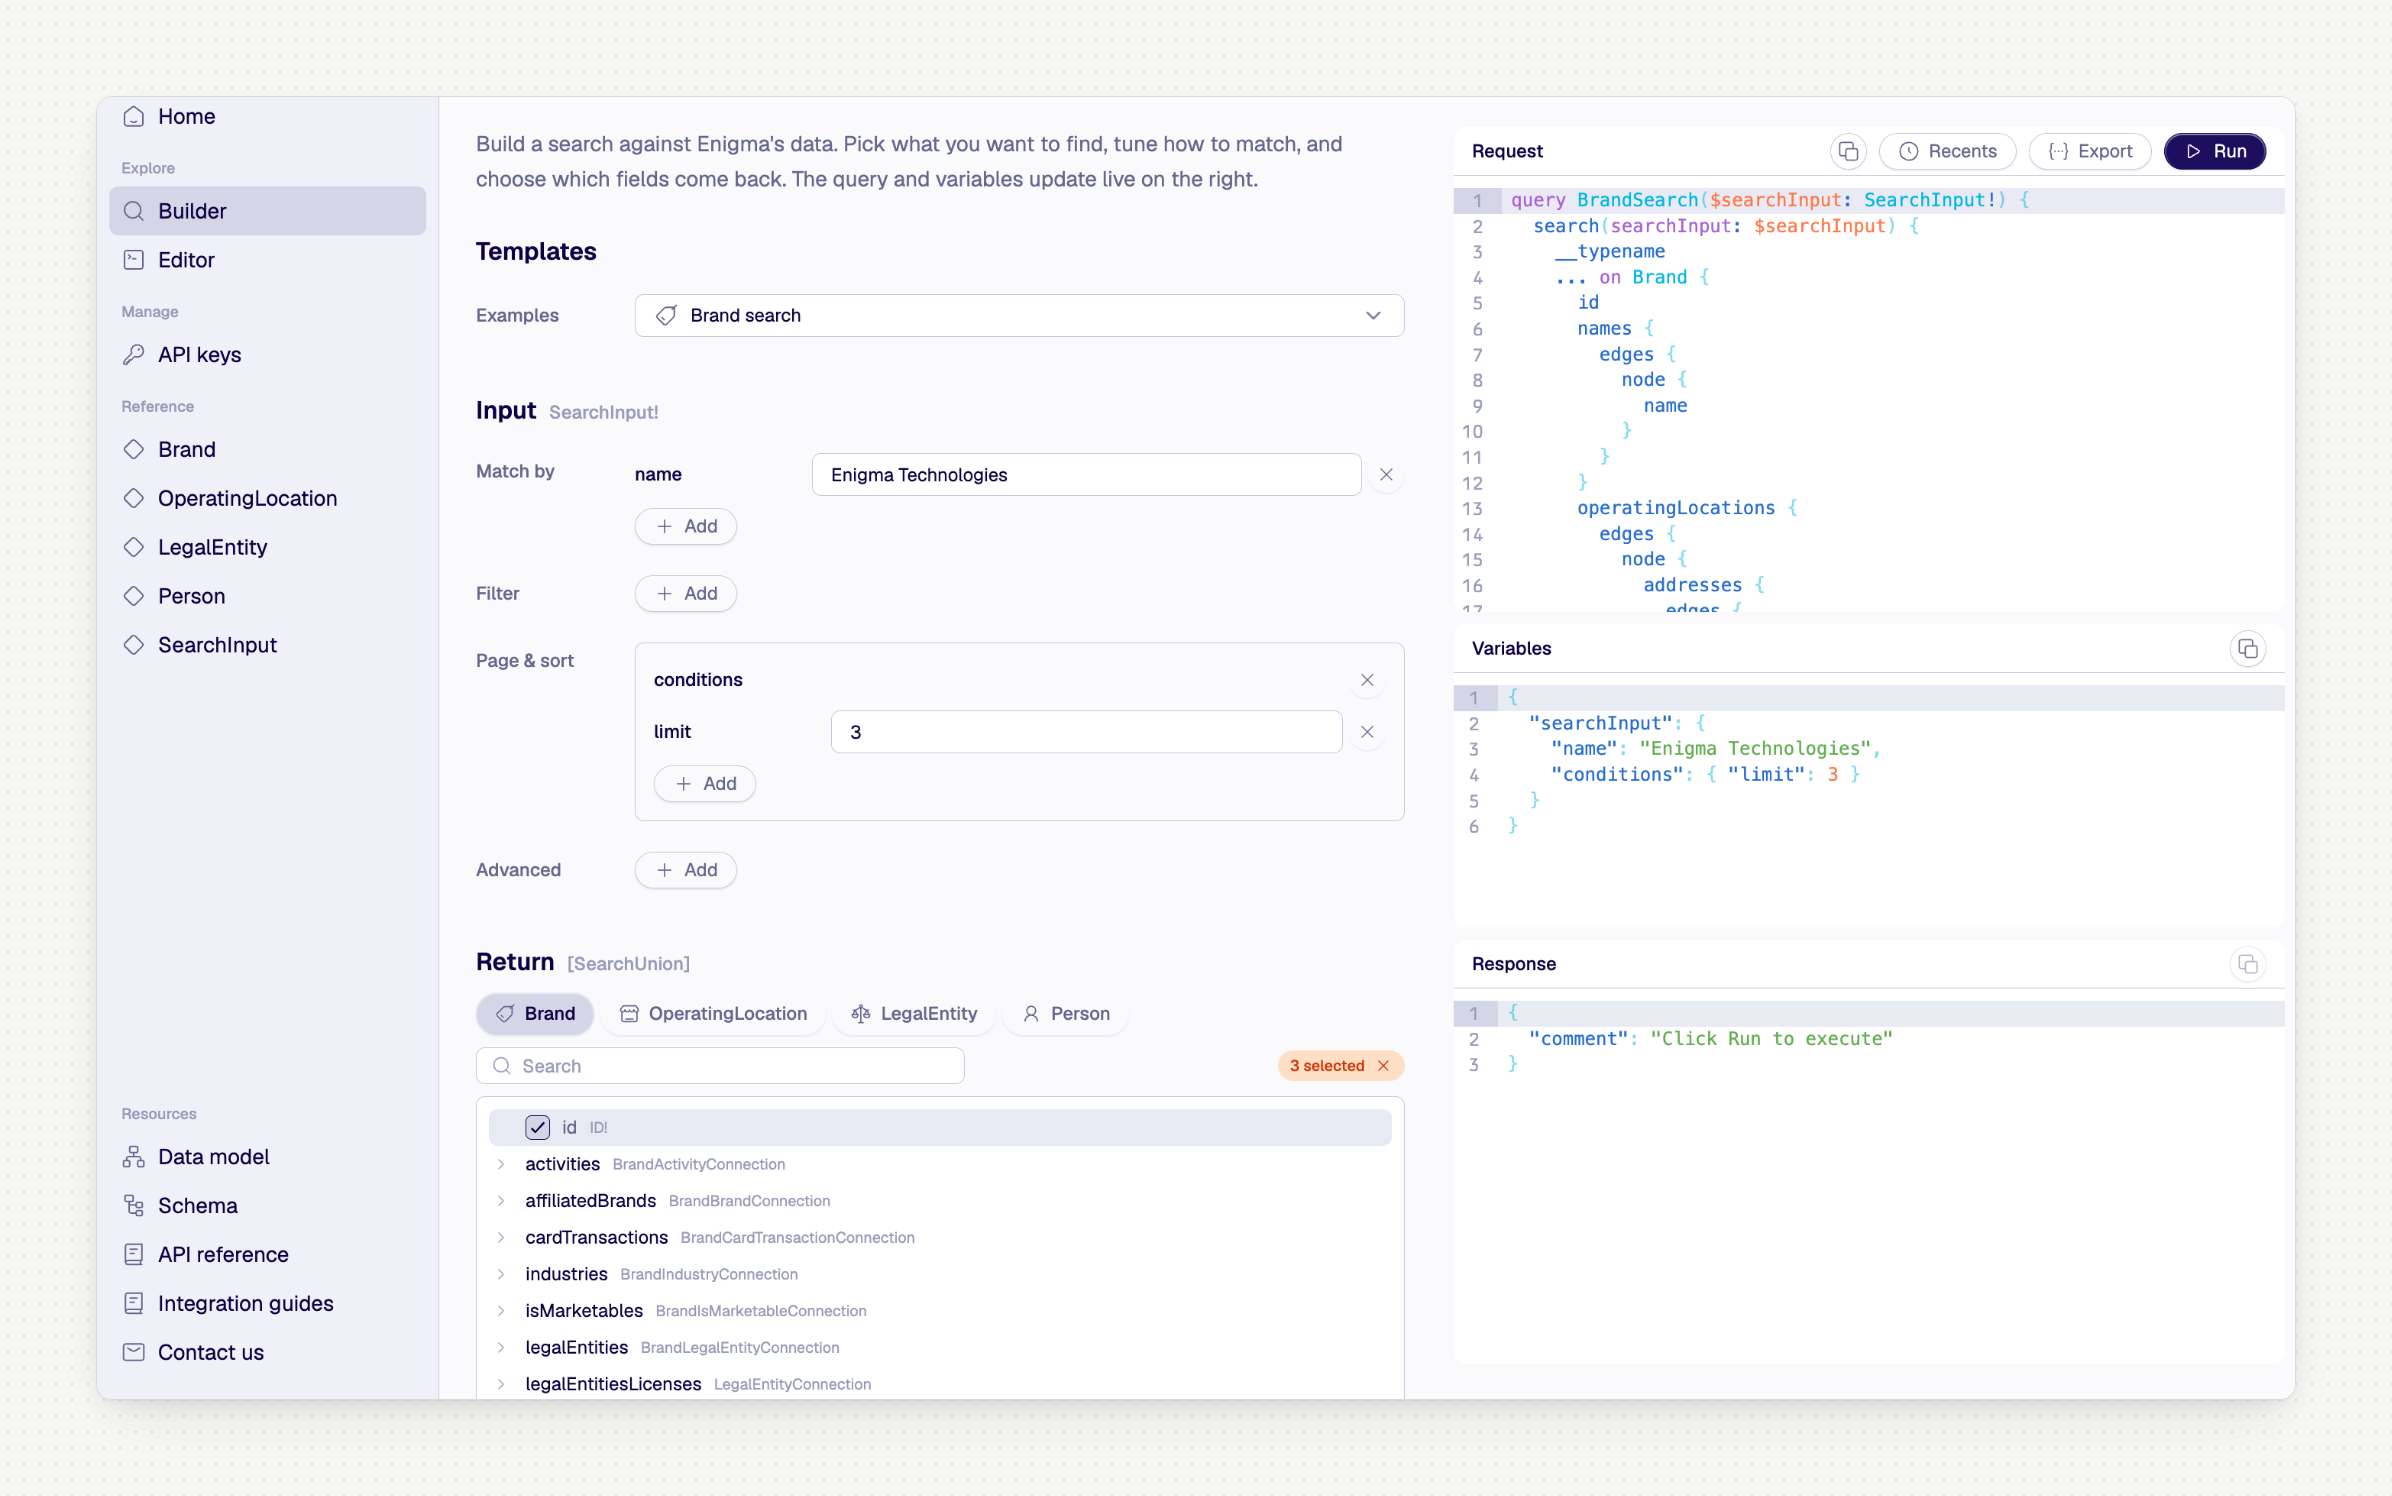This screenshot has height=1496, width=2392.
Task: Switch to the OperatingLocation return tab
Action: 714,1014
